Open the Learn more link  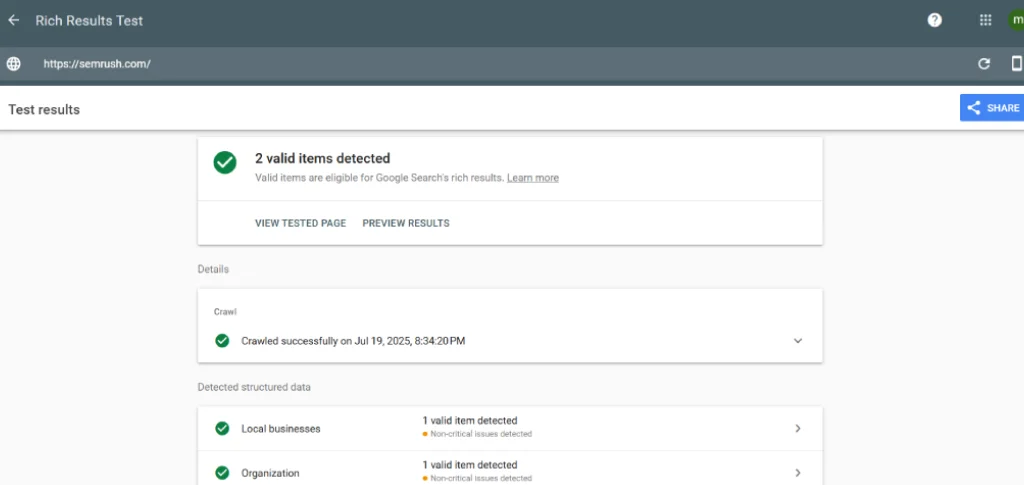click(533, 178)
